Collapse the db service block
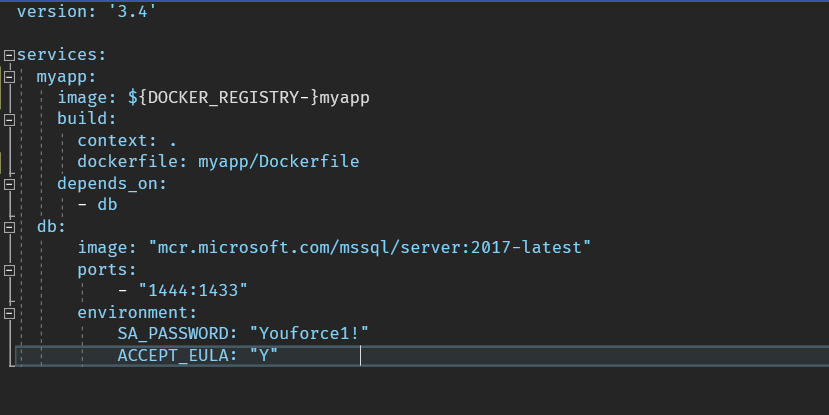Screen dimensions: 829x415 click(9, 227)
